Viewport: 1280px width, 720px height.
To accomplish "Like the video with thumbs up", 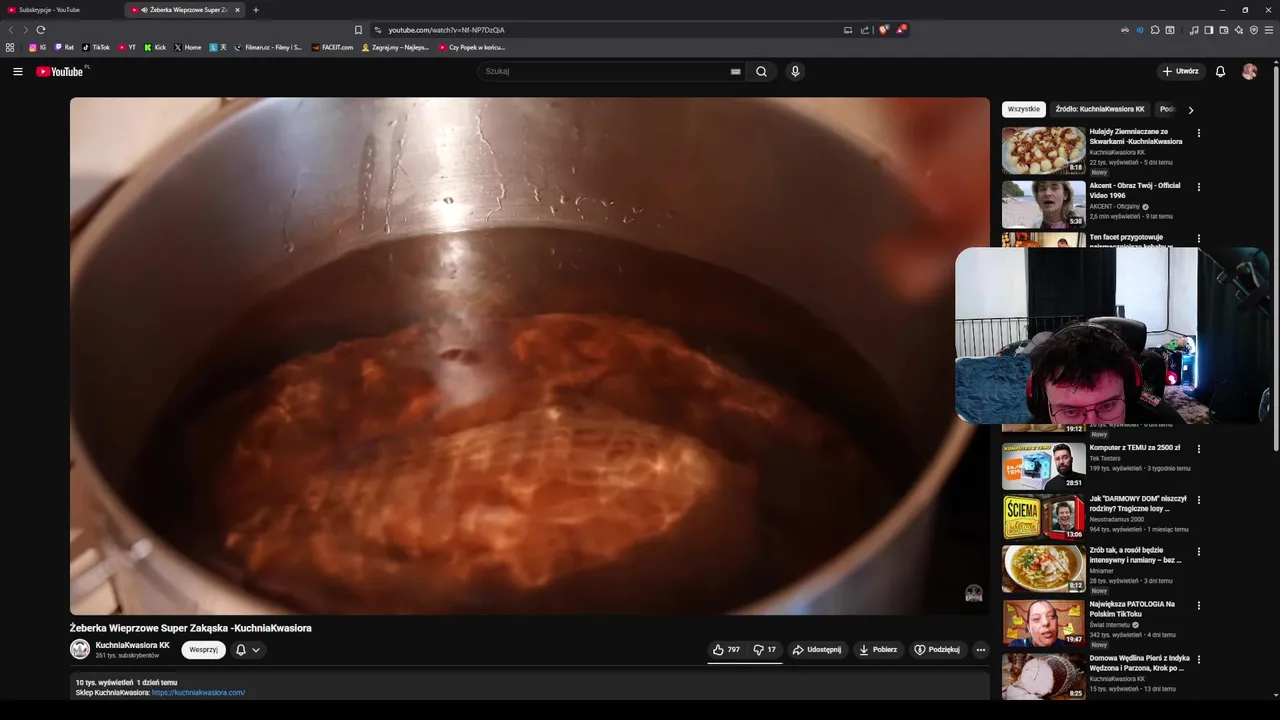I will click(x=726, y=649).
